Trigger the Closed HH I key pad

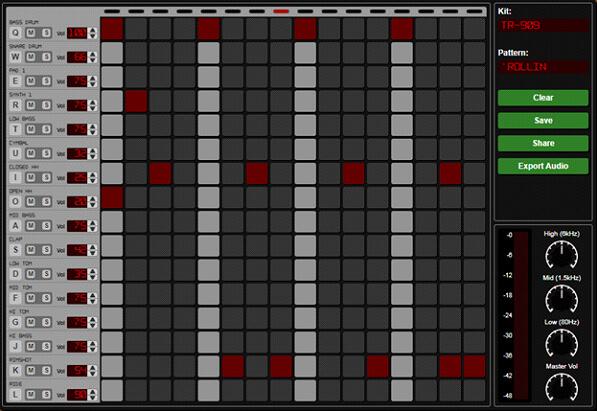[15, 177]
